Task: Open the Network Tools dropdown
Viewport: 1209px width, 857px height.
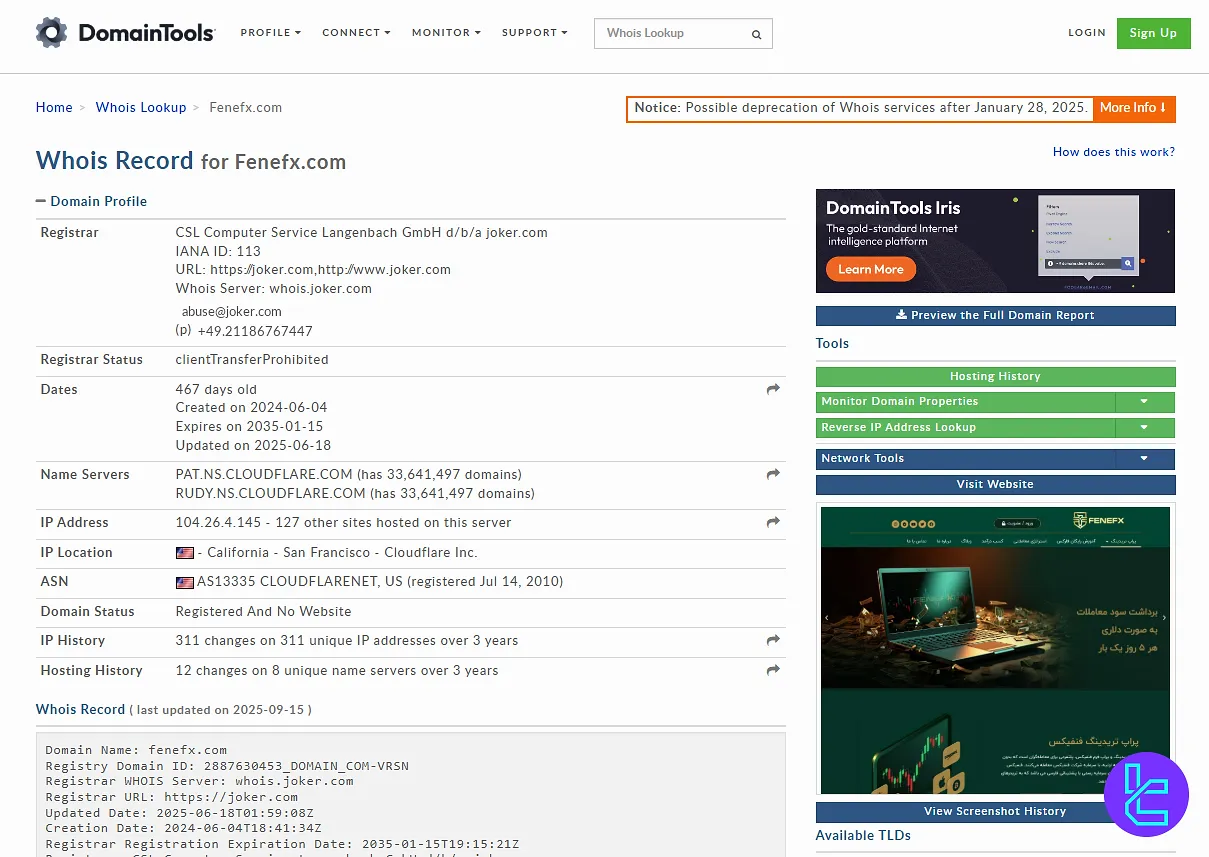Action: pos(1142,458)
